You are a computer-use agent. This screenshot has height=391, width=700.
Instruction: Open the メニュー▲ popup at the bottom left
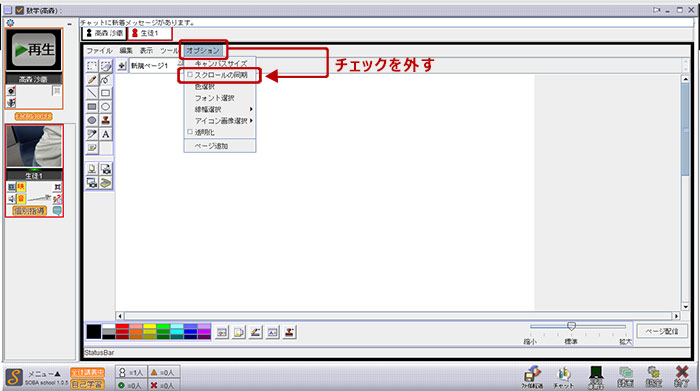click(44, 374)
